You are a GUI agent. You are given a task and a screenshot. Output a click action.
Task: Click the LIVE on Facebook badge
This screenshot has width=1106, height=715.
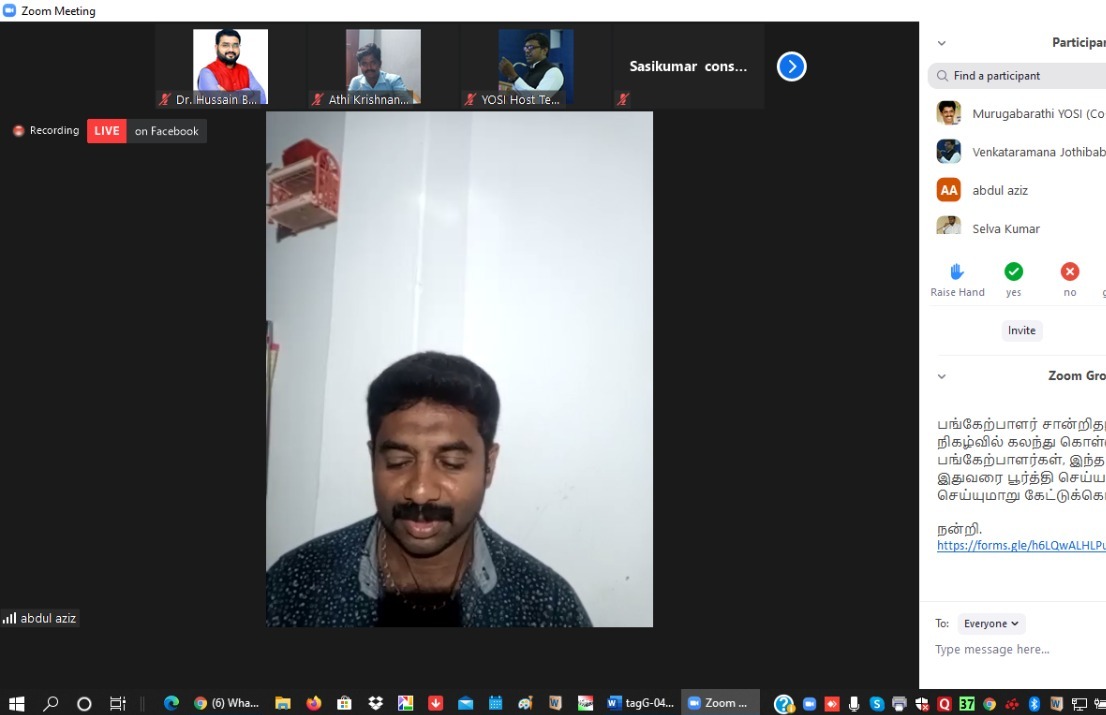click(147, 131)
